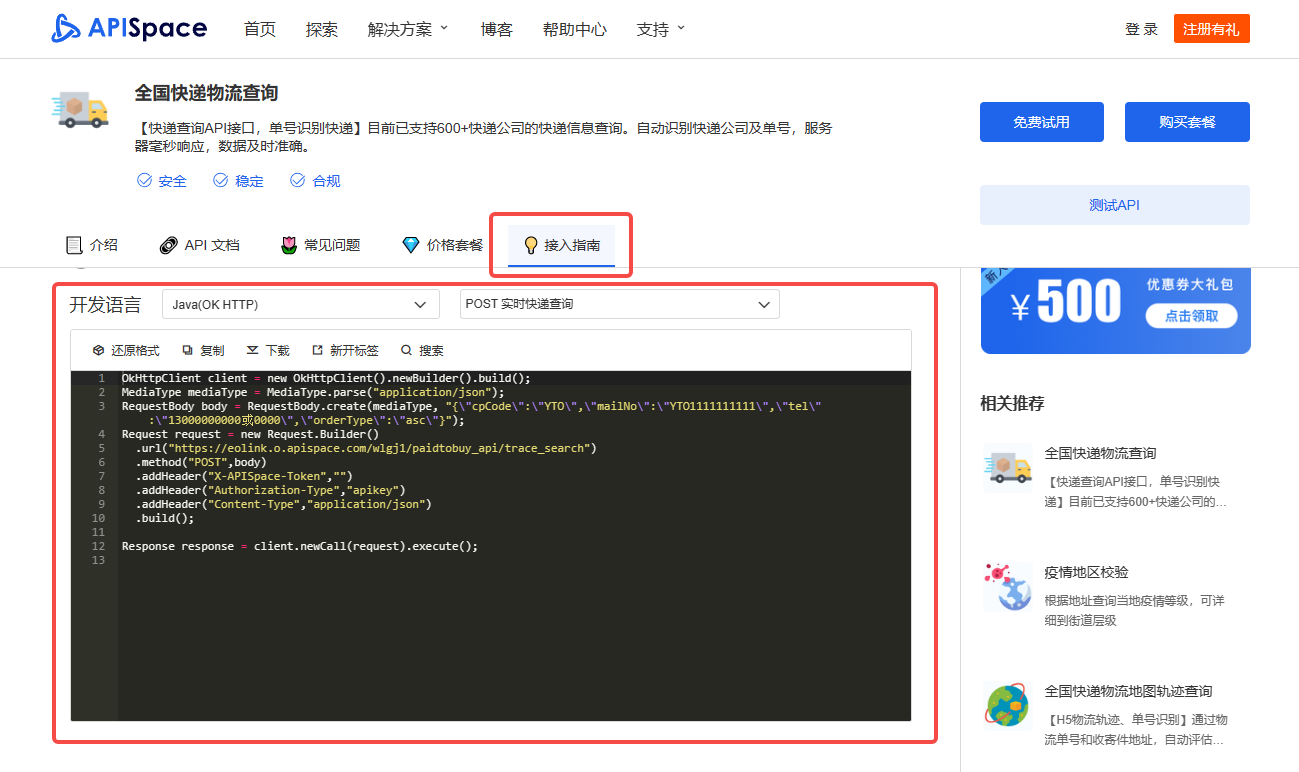Click line number 12 in gutter
Screen dimensions: 1299x772
(98, 547)
